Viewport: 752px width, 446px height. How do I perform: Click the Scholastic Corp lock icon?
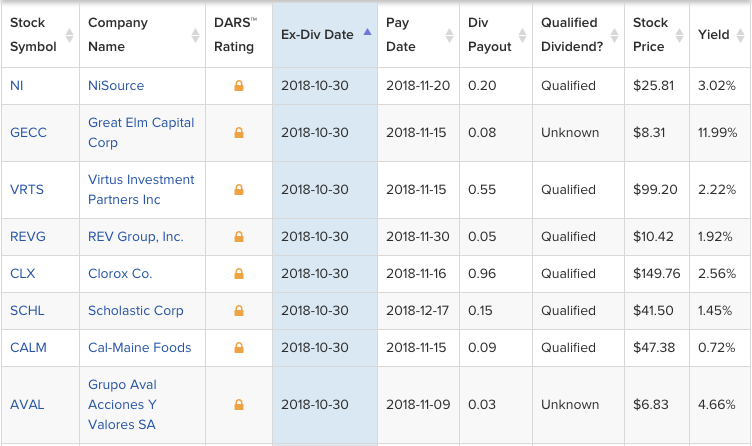tap(239, 311)
